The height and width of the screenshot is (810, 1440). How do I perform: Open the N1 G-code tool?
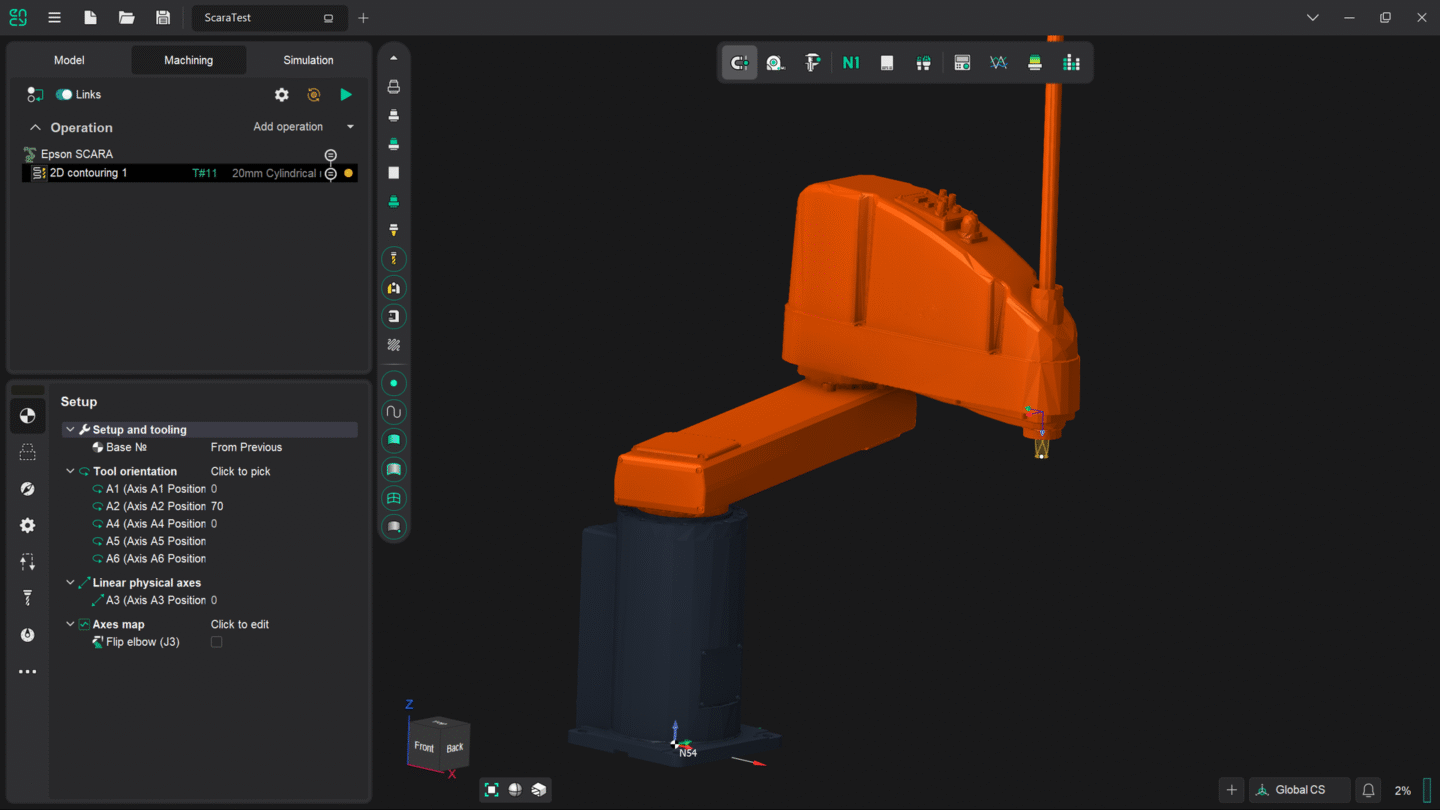click(x=851, y=62)
